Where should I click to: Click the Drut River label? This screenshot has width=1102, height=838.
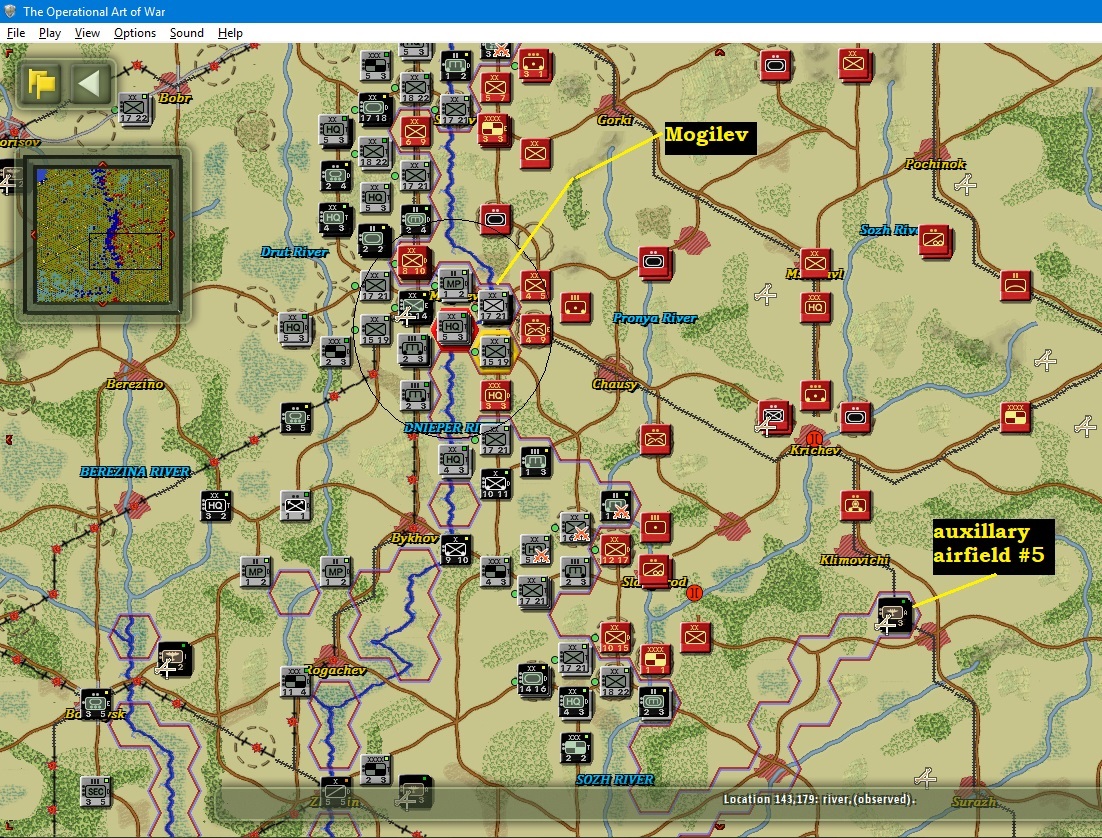[x=294, y=252]
